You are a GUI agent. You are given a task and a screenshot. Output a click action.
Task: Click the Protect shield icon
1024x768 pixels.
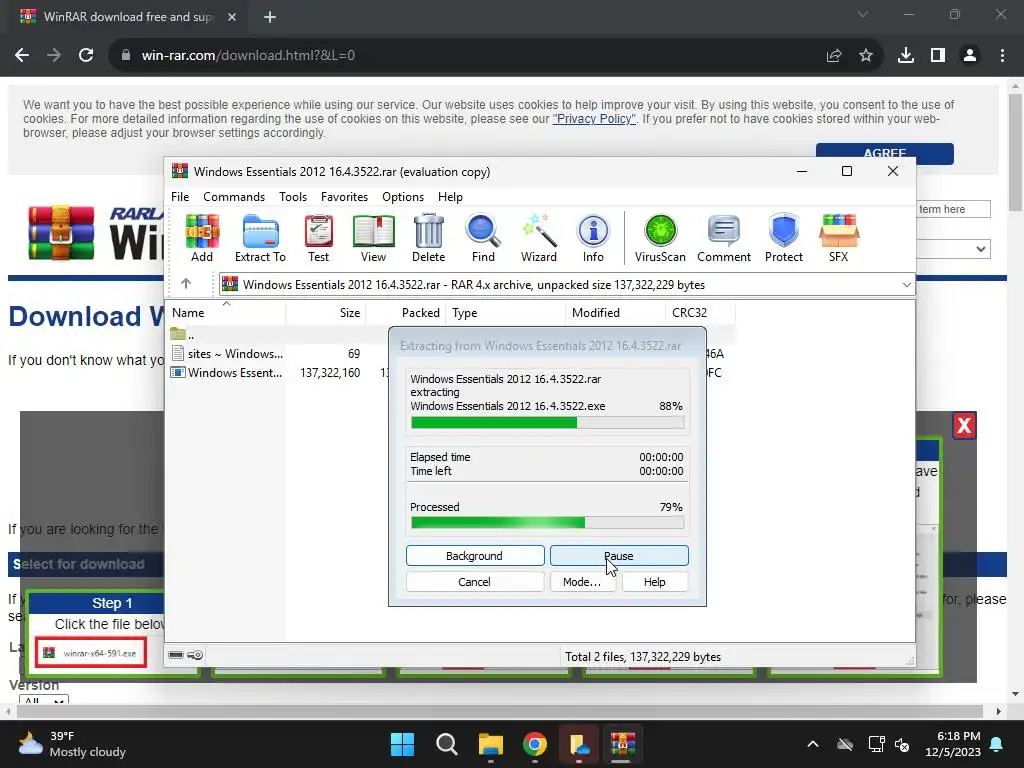pyautogui.click(x=784, y=238)
